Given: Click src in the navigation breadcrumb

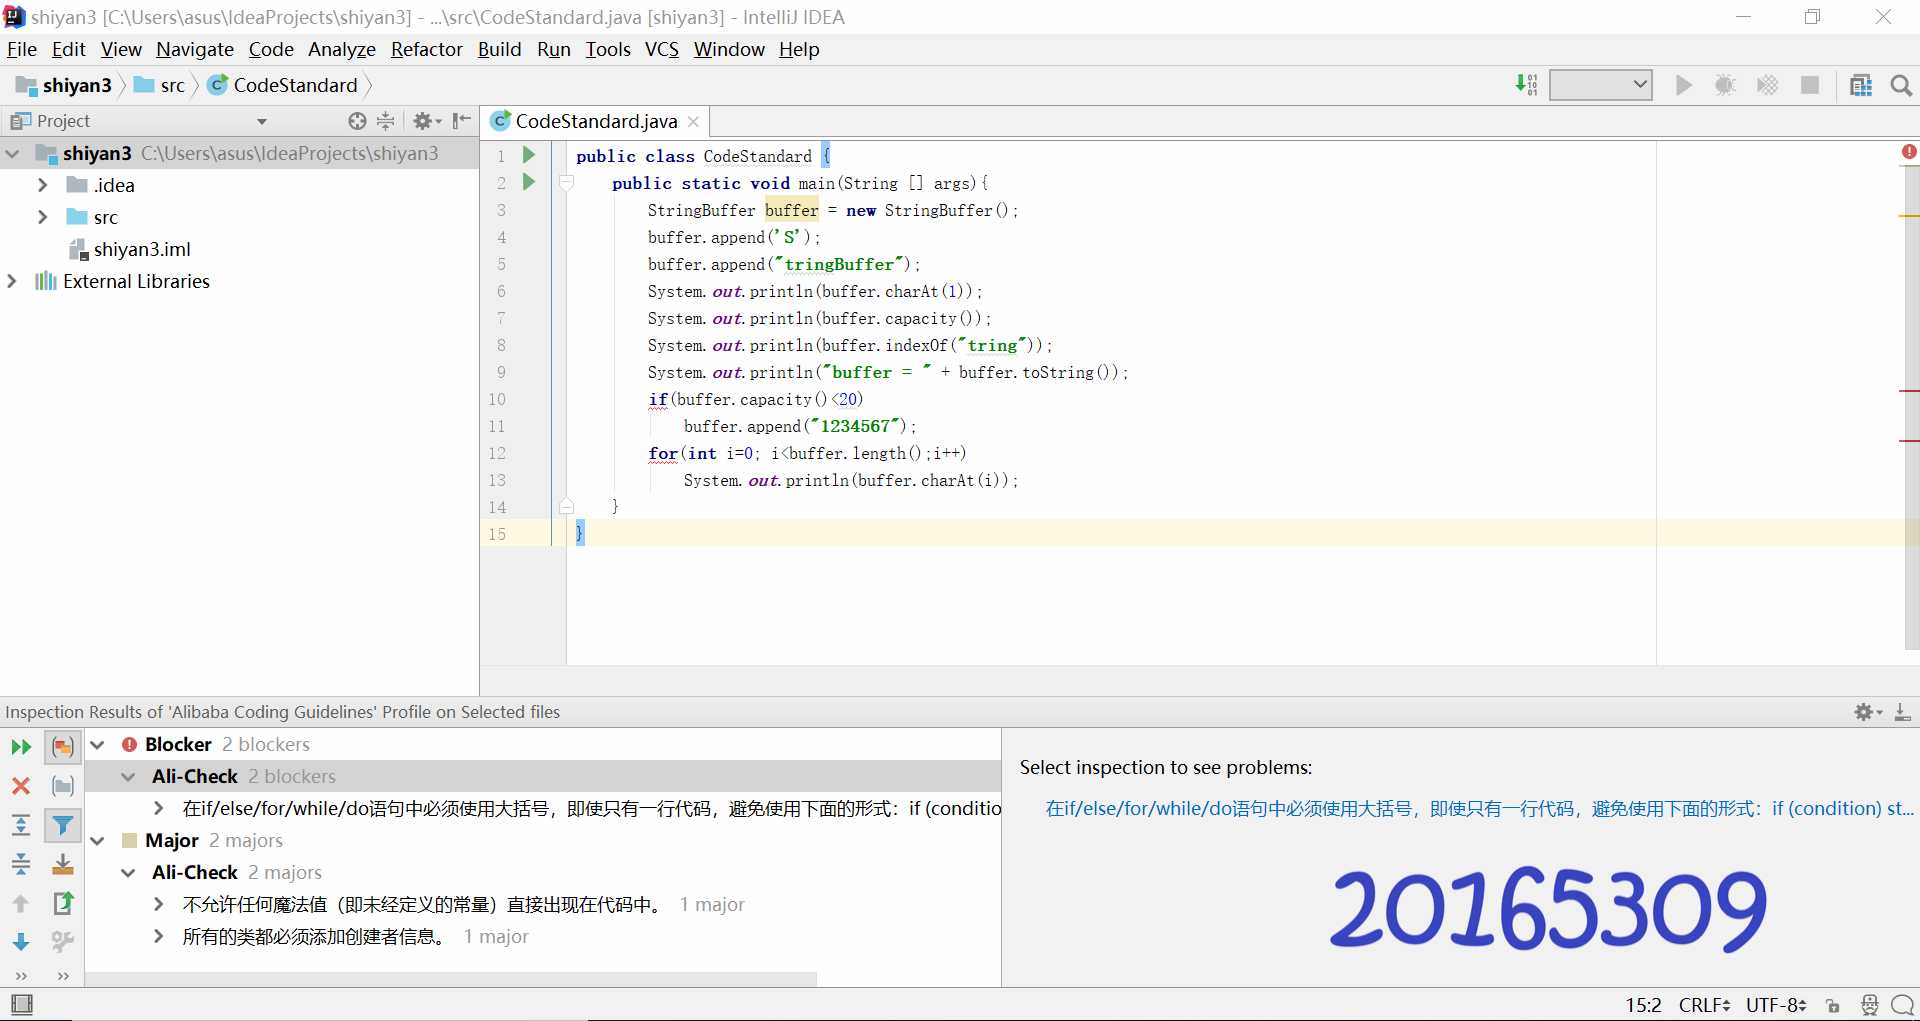Looking at the screenshot, I should (x=160, y=85).
